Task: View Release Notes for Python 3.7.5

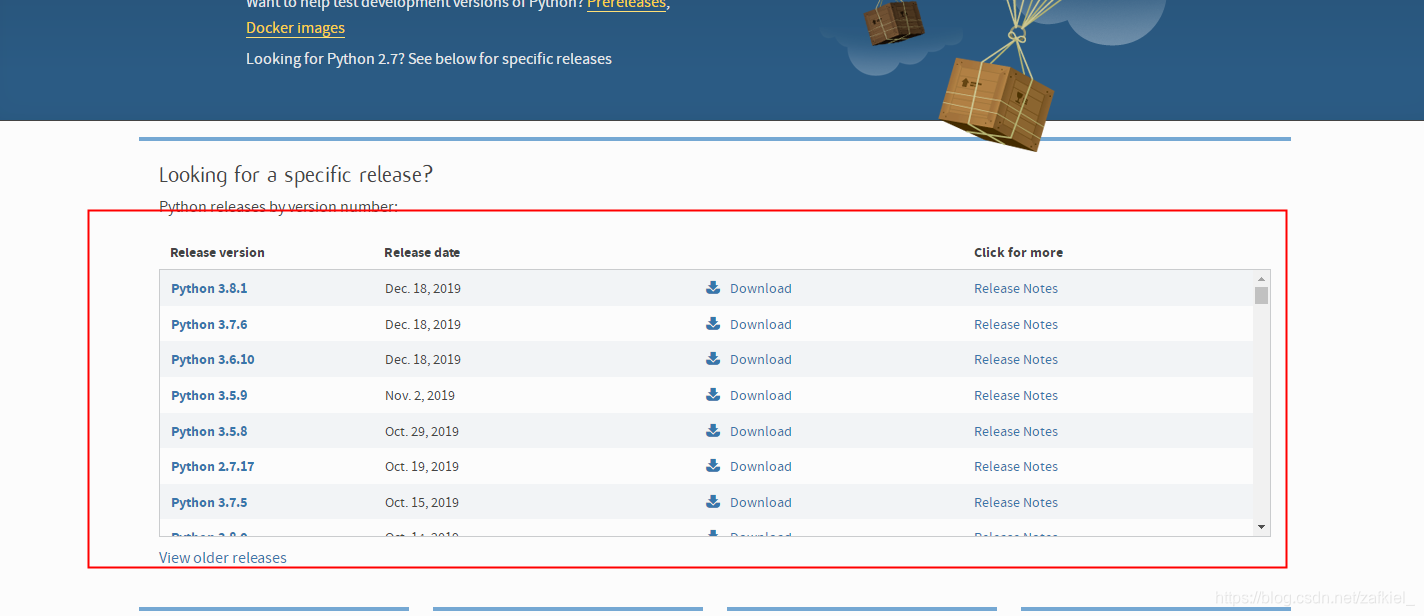Action: [1016, 502]
